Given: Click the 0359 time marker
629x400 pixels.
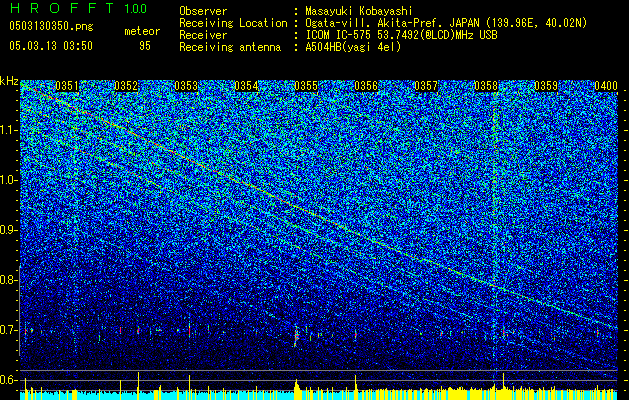Looking at the screenshot, I should pyautogui.click(x=546, y=86).
